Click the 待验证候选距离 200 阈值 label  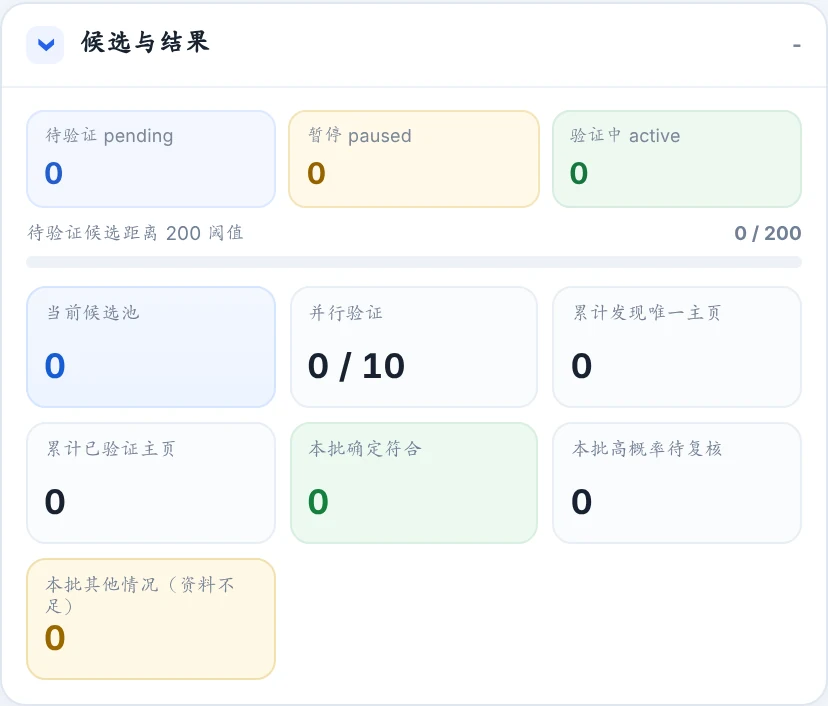tap(135, 233)
